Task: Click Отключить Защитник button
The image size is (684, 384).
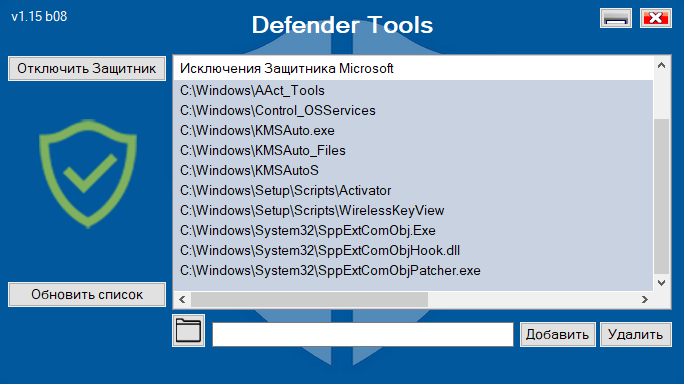Action: pyautogui.click(x=87, y=69)
